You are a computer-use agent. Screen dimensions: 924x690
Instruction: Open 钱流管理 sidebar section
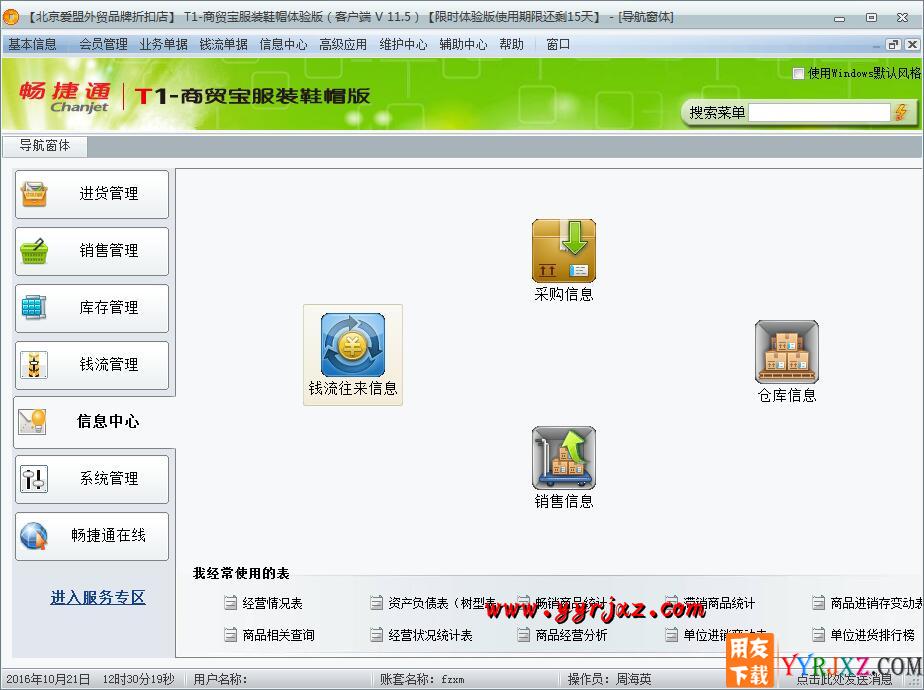[92, 365]
